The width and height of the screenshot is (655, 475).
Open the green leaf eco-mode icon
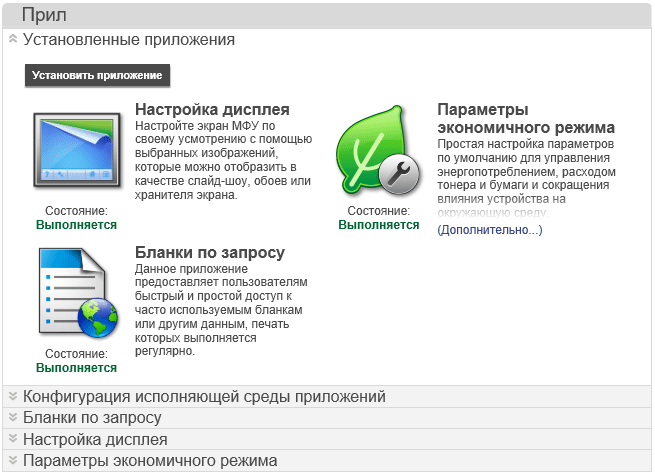click(x=378, y=150)
